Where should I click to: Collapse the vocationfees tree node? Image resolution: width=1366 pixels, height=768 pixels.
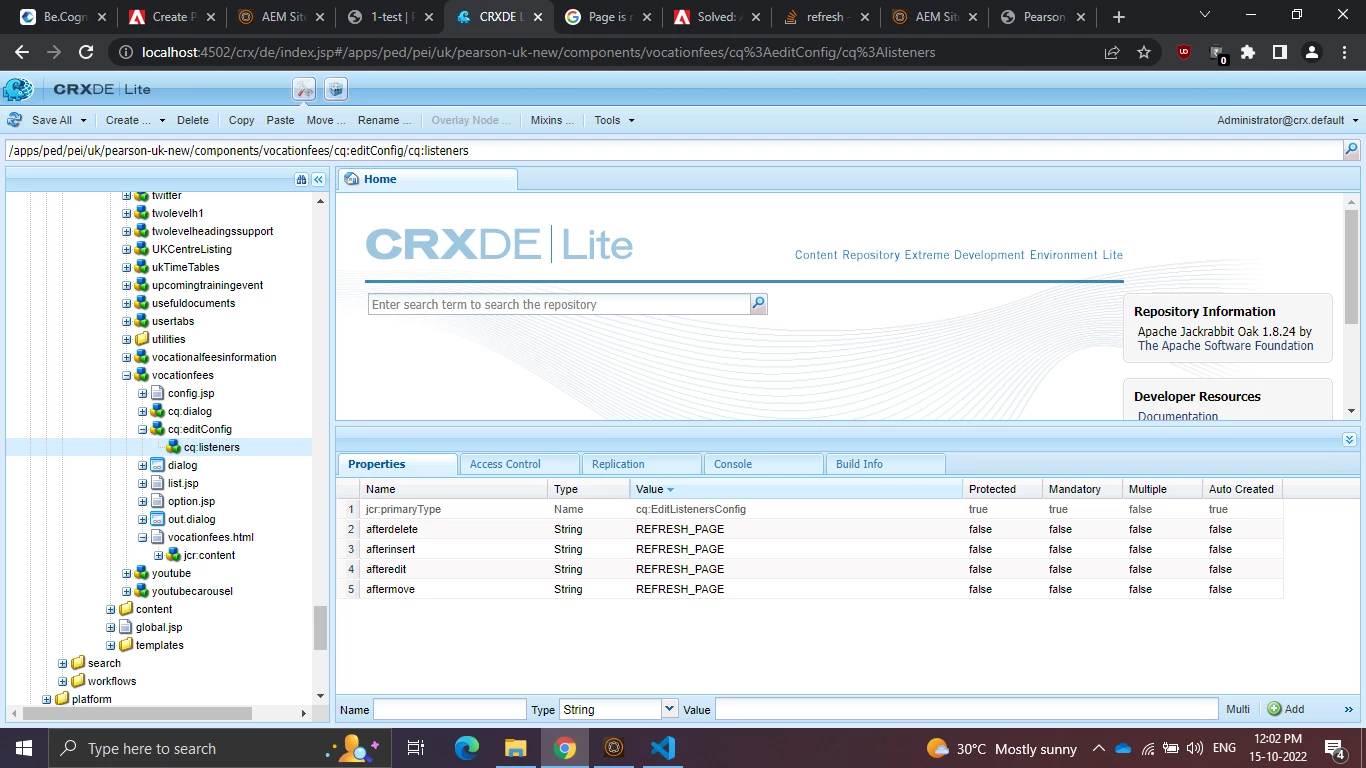127,376
